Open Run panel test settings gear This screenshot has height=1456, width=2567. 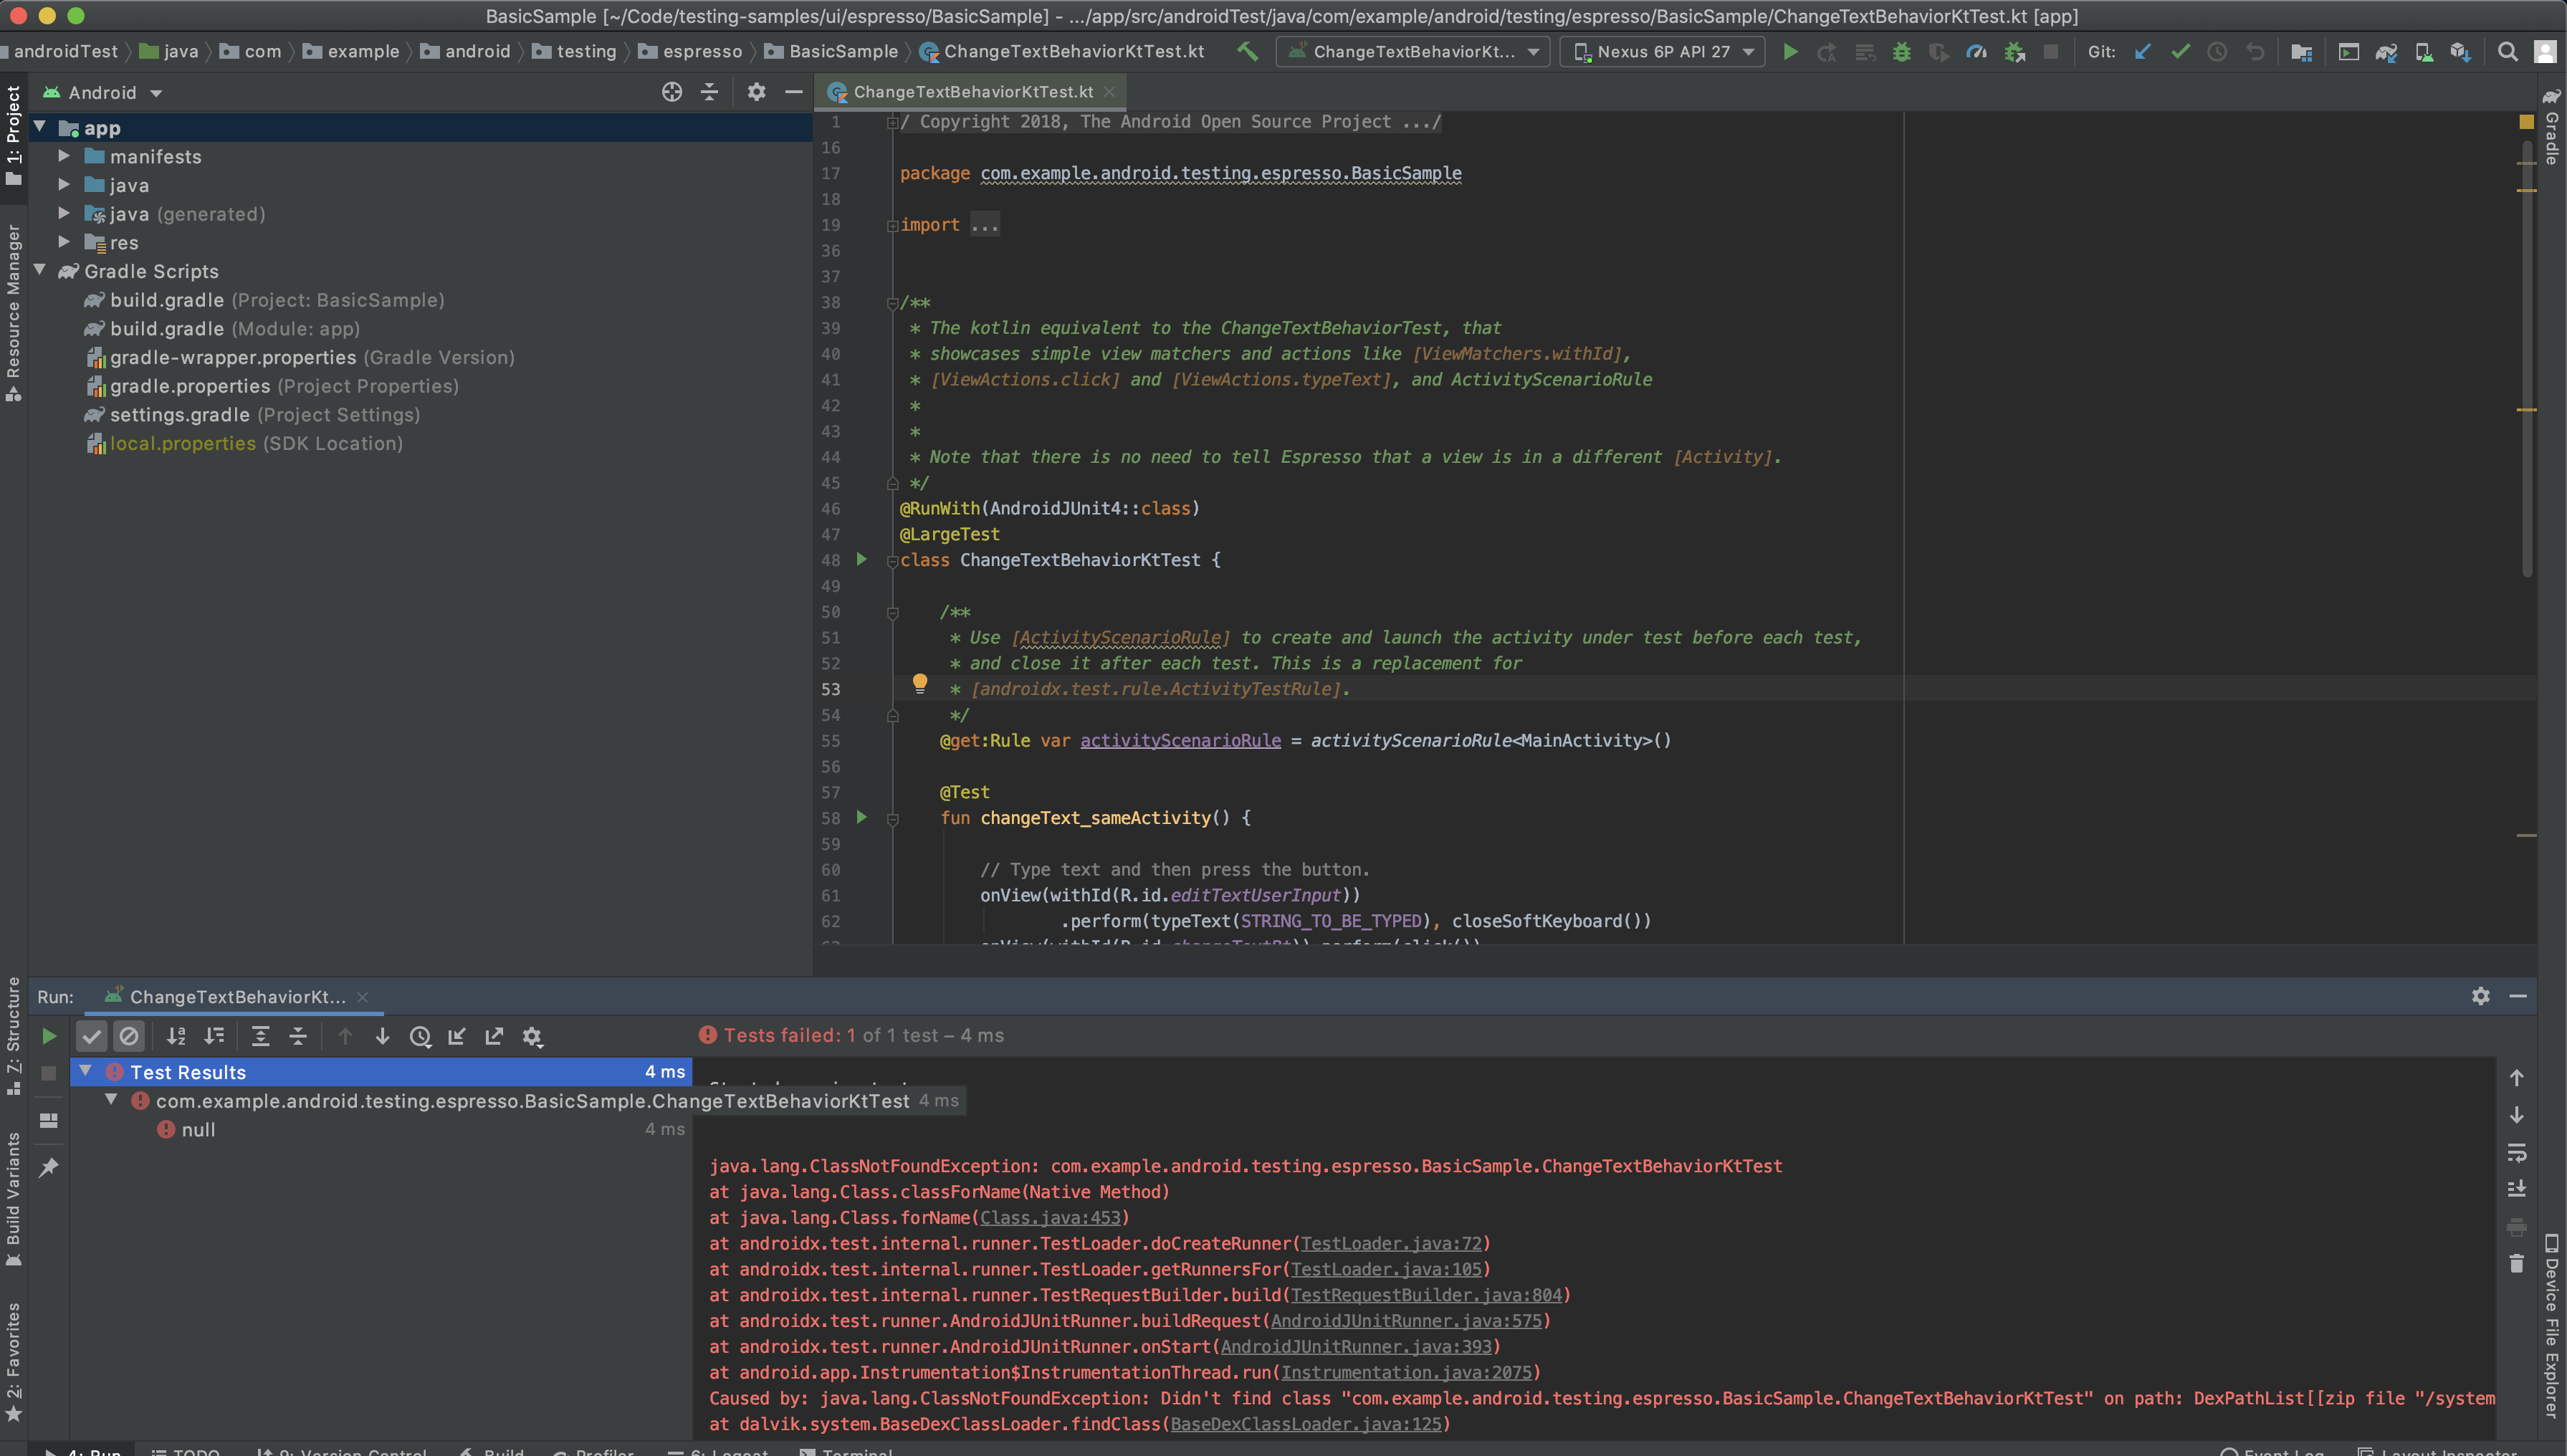tap(532, 1037)
